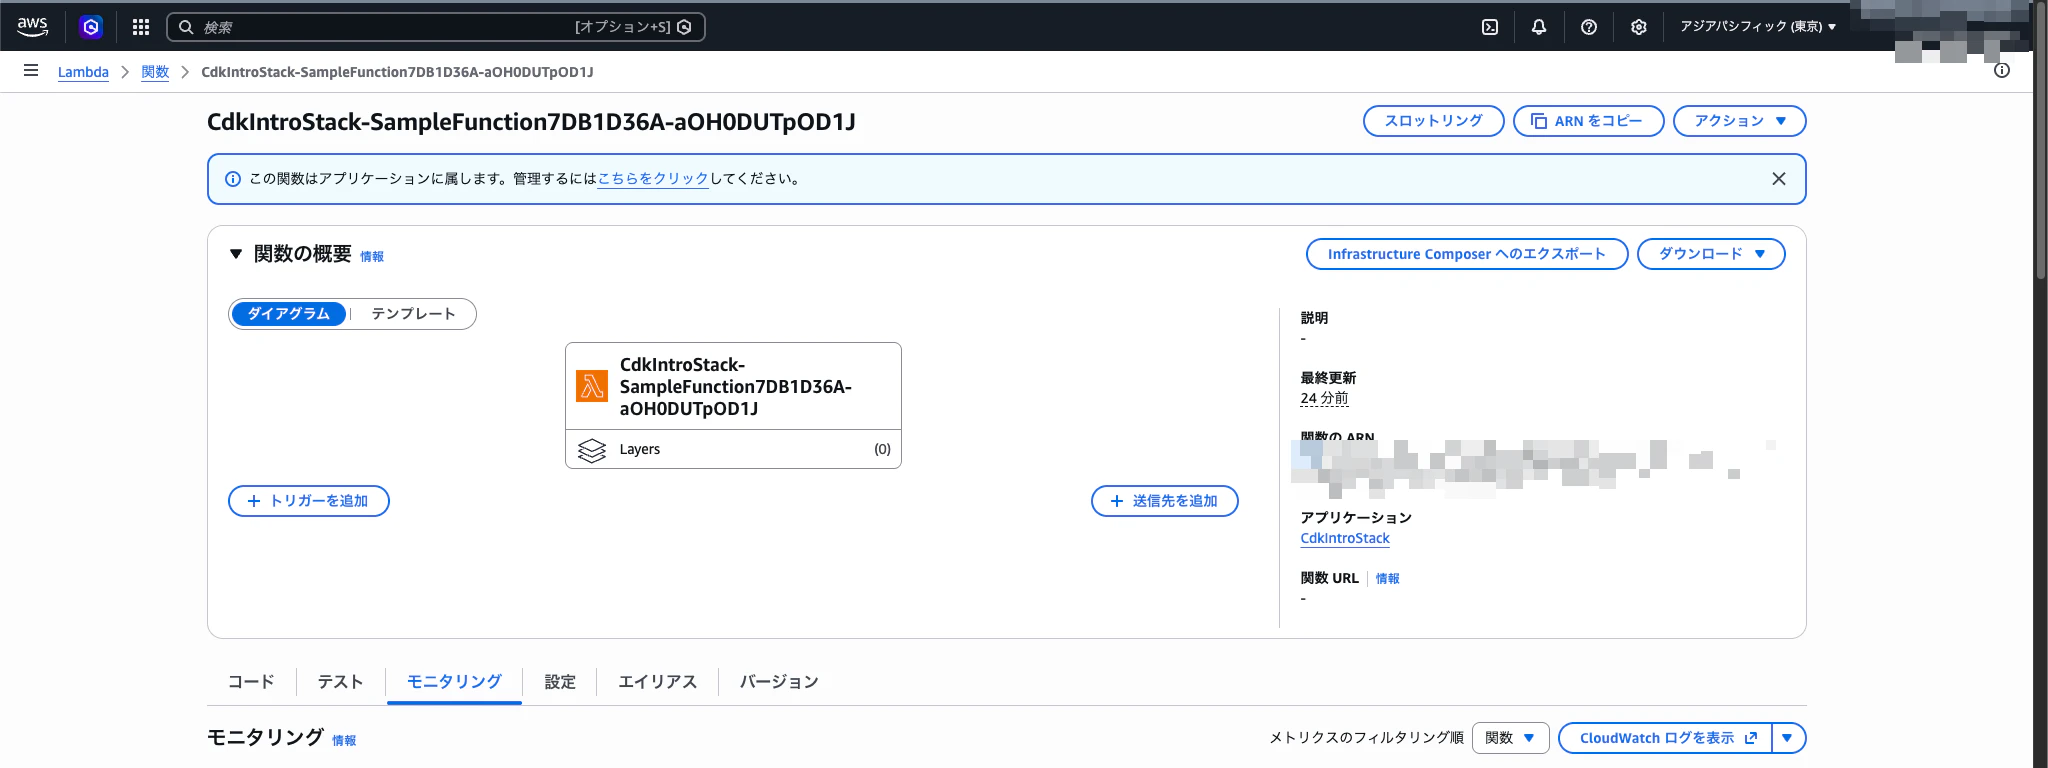Image resolution: width=2048 pixels, height=768 pixels.
Task: Open the services grid menu
Action: coord(141,27)
